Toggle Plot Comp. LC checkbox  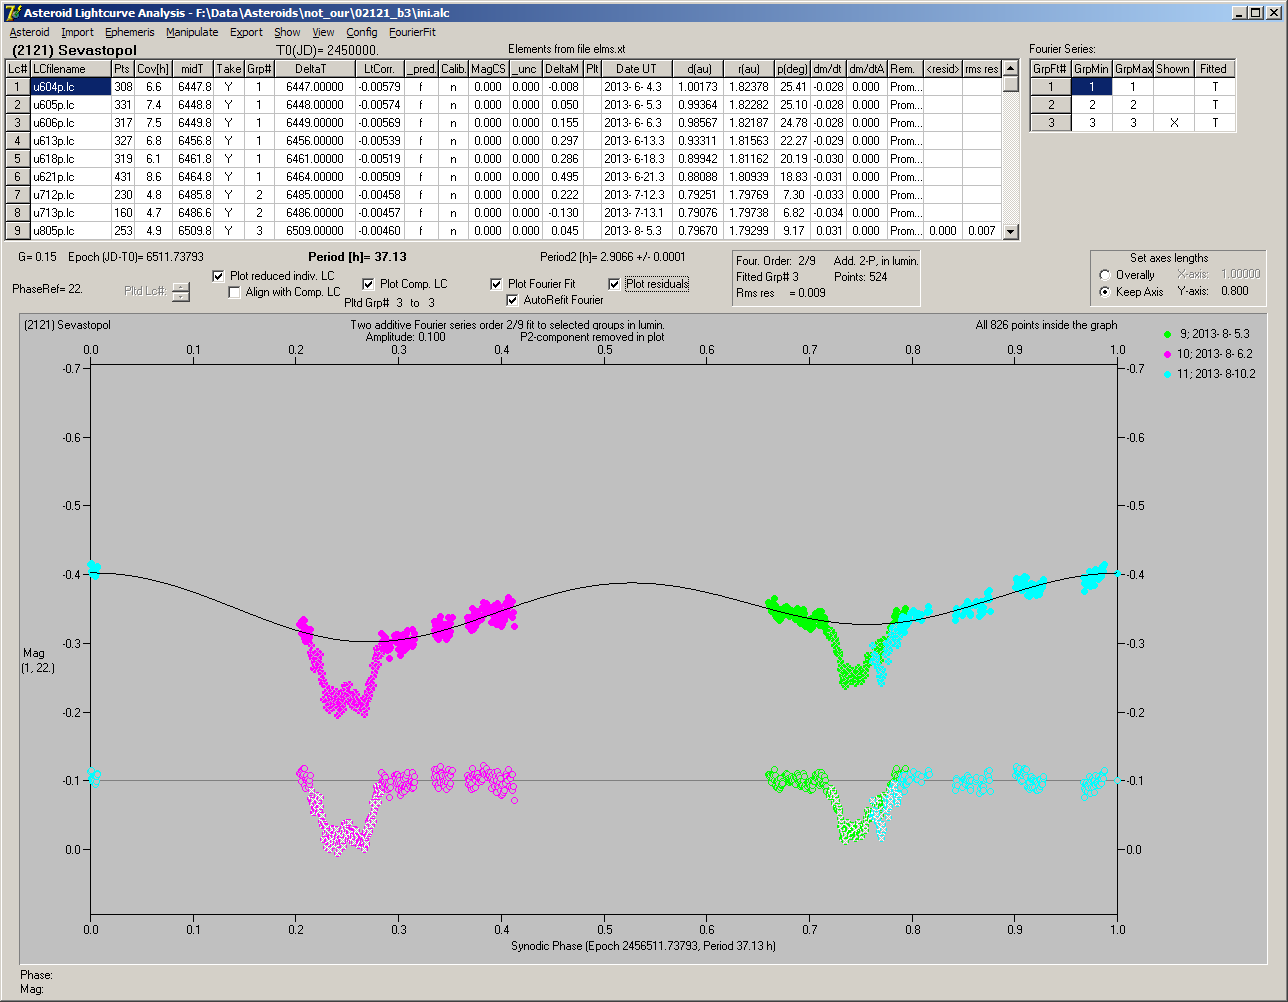tap(368, 284)
